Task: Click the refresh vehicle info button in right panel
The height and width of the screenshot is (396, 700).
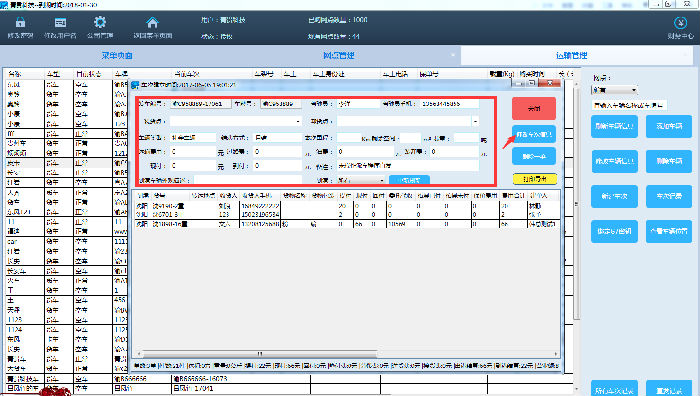Action: (x=614, y=126)
